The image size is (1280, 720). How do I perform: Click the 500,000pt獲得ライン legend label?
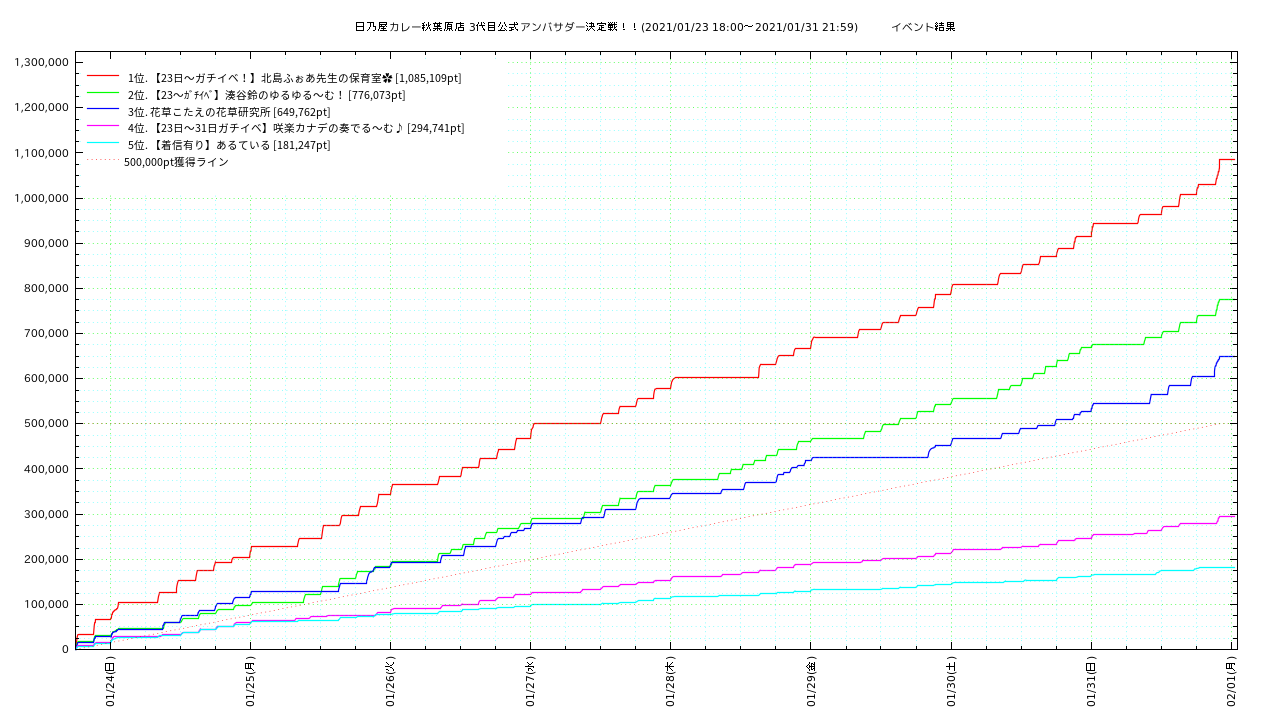pyautogui.click(x=176, y=162)
